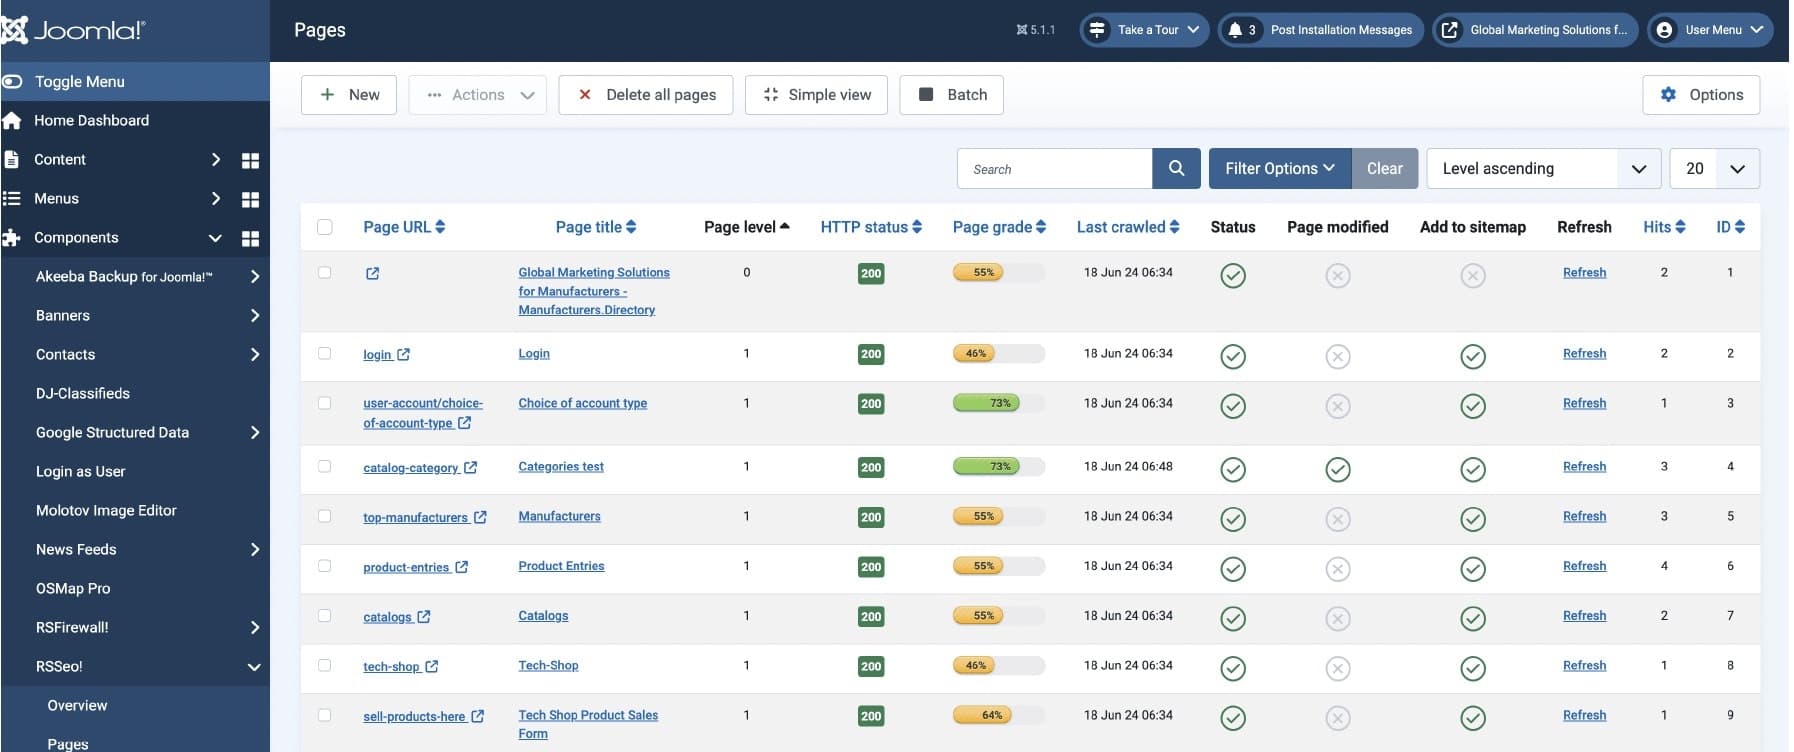Click the Batch button
The image size is (1794, 752).
952,95
